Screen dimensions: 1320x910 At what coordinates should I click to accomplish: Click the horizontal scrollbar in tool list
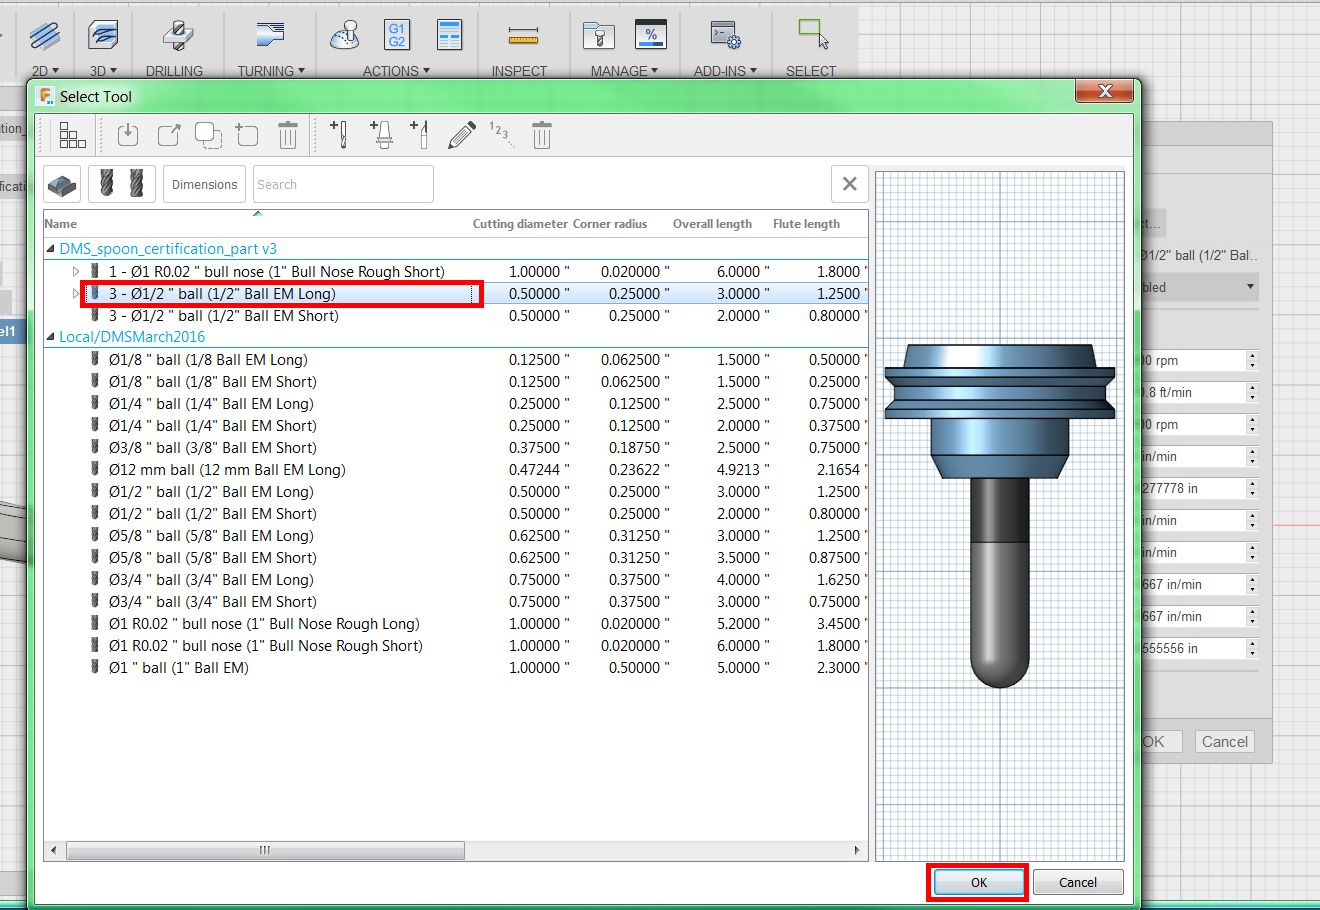(265, 851)
